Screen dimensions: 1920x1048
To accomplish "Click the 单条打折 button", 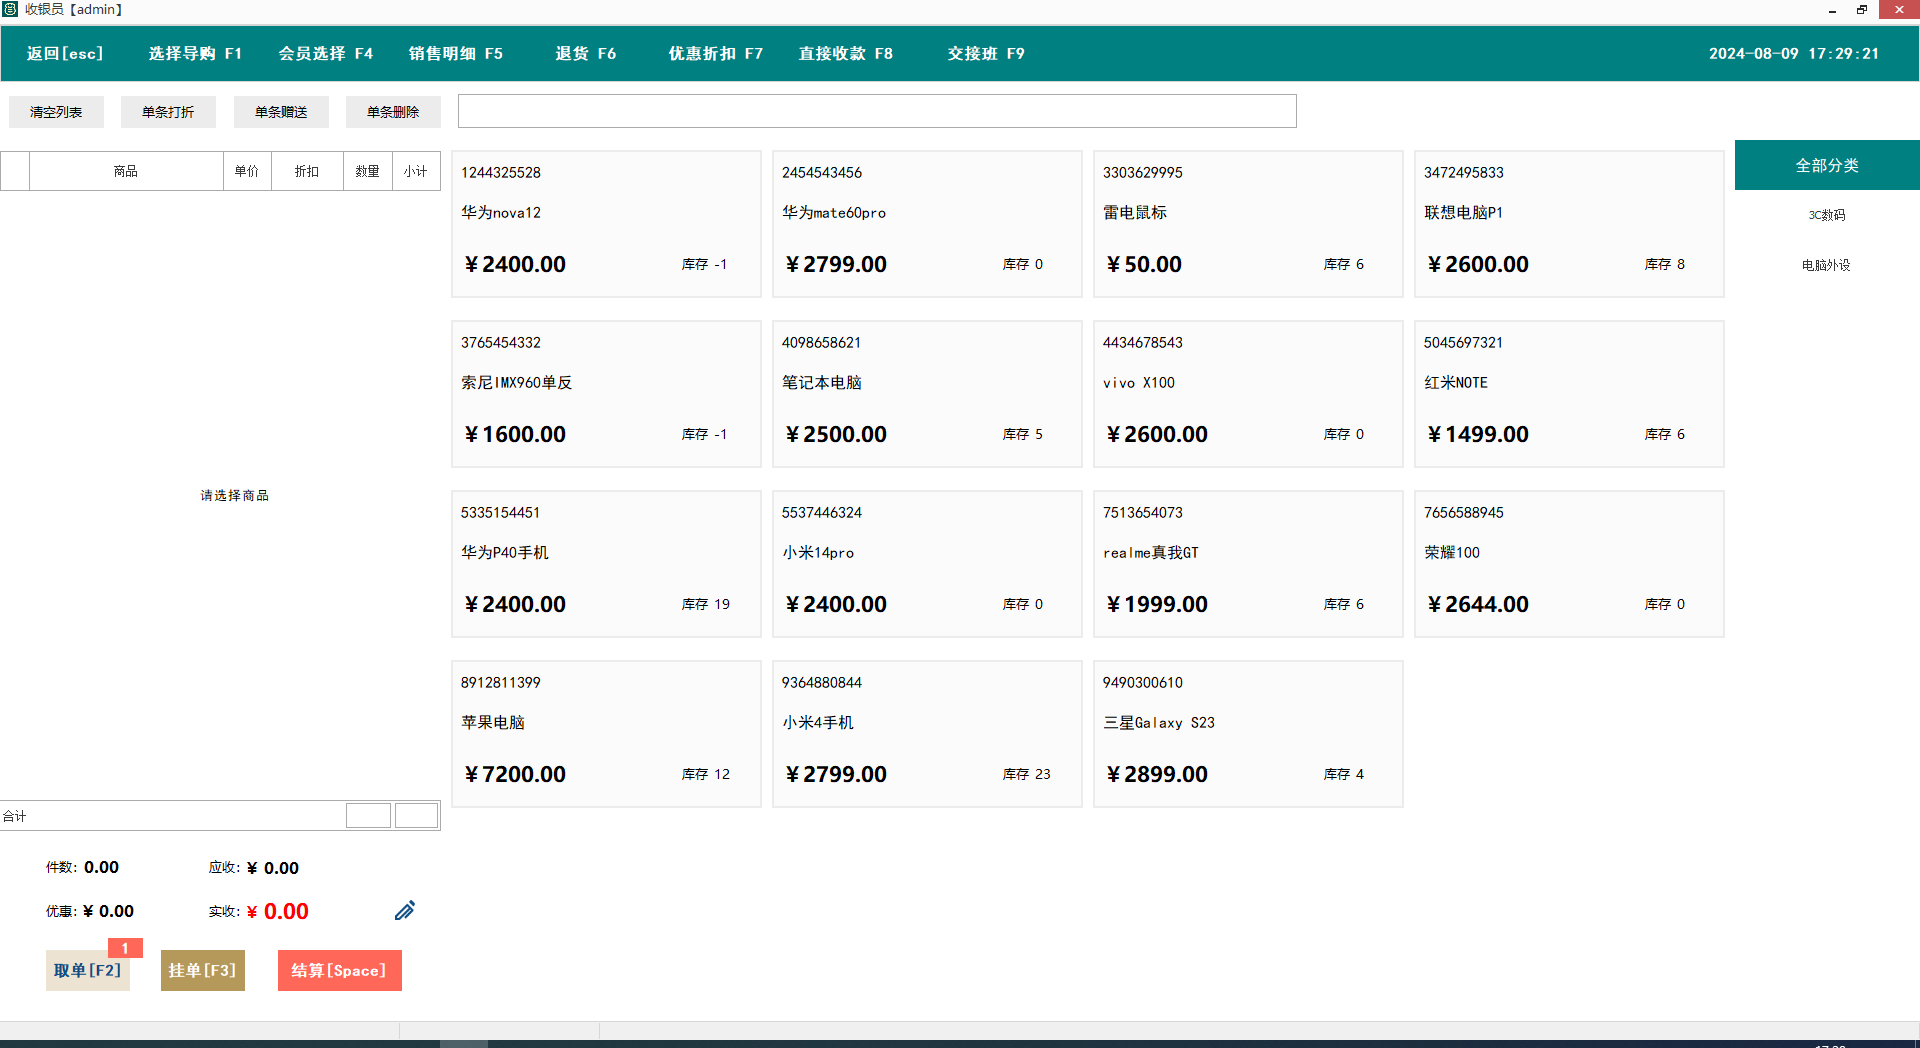I will point(168,112).
